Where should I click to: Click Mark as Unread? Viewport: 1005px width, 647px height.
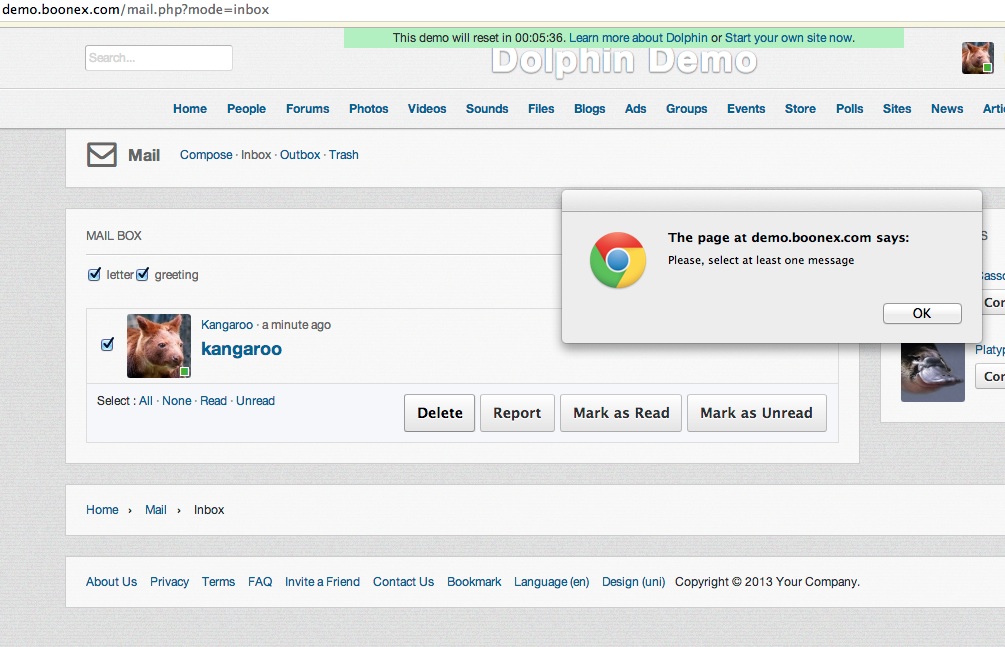756,413
